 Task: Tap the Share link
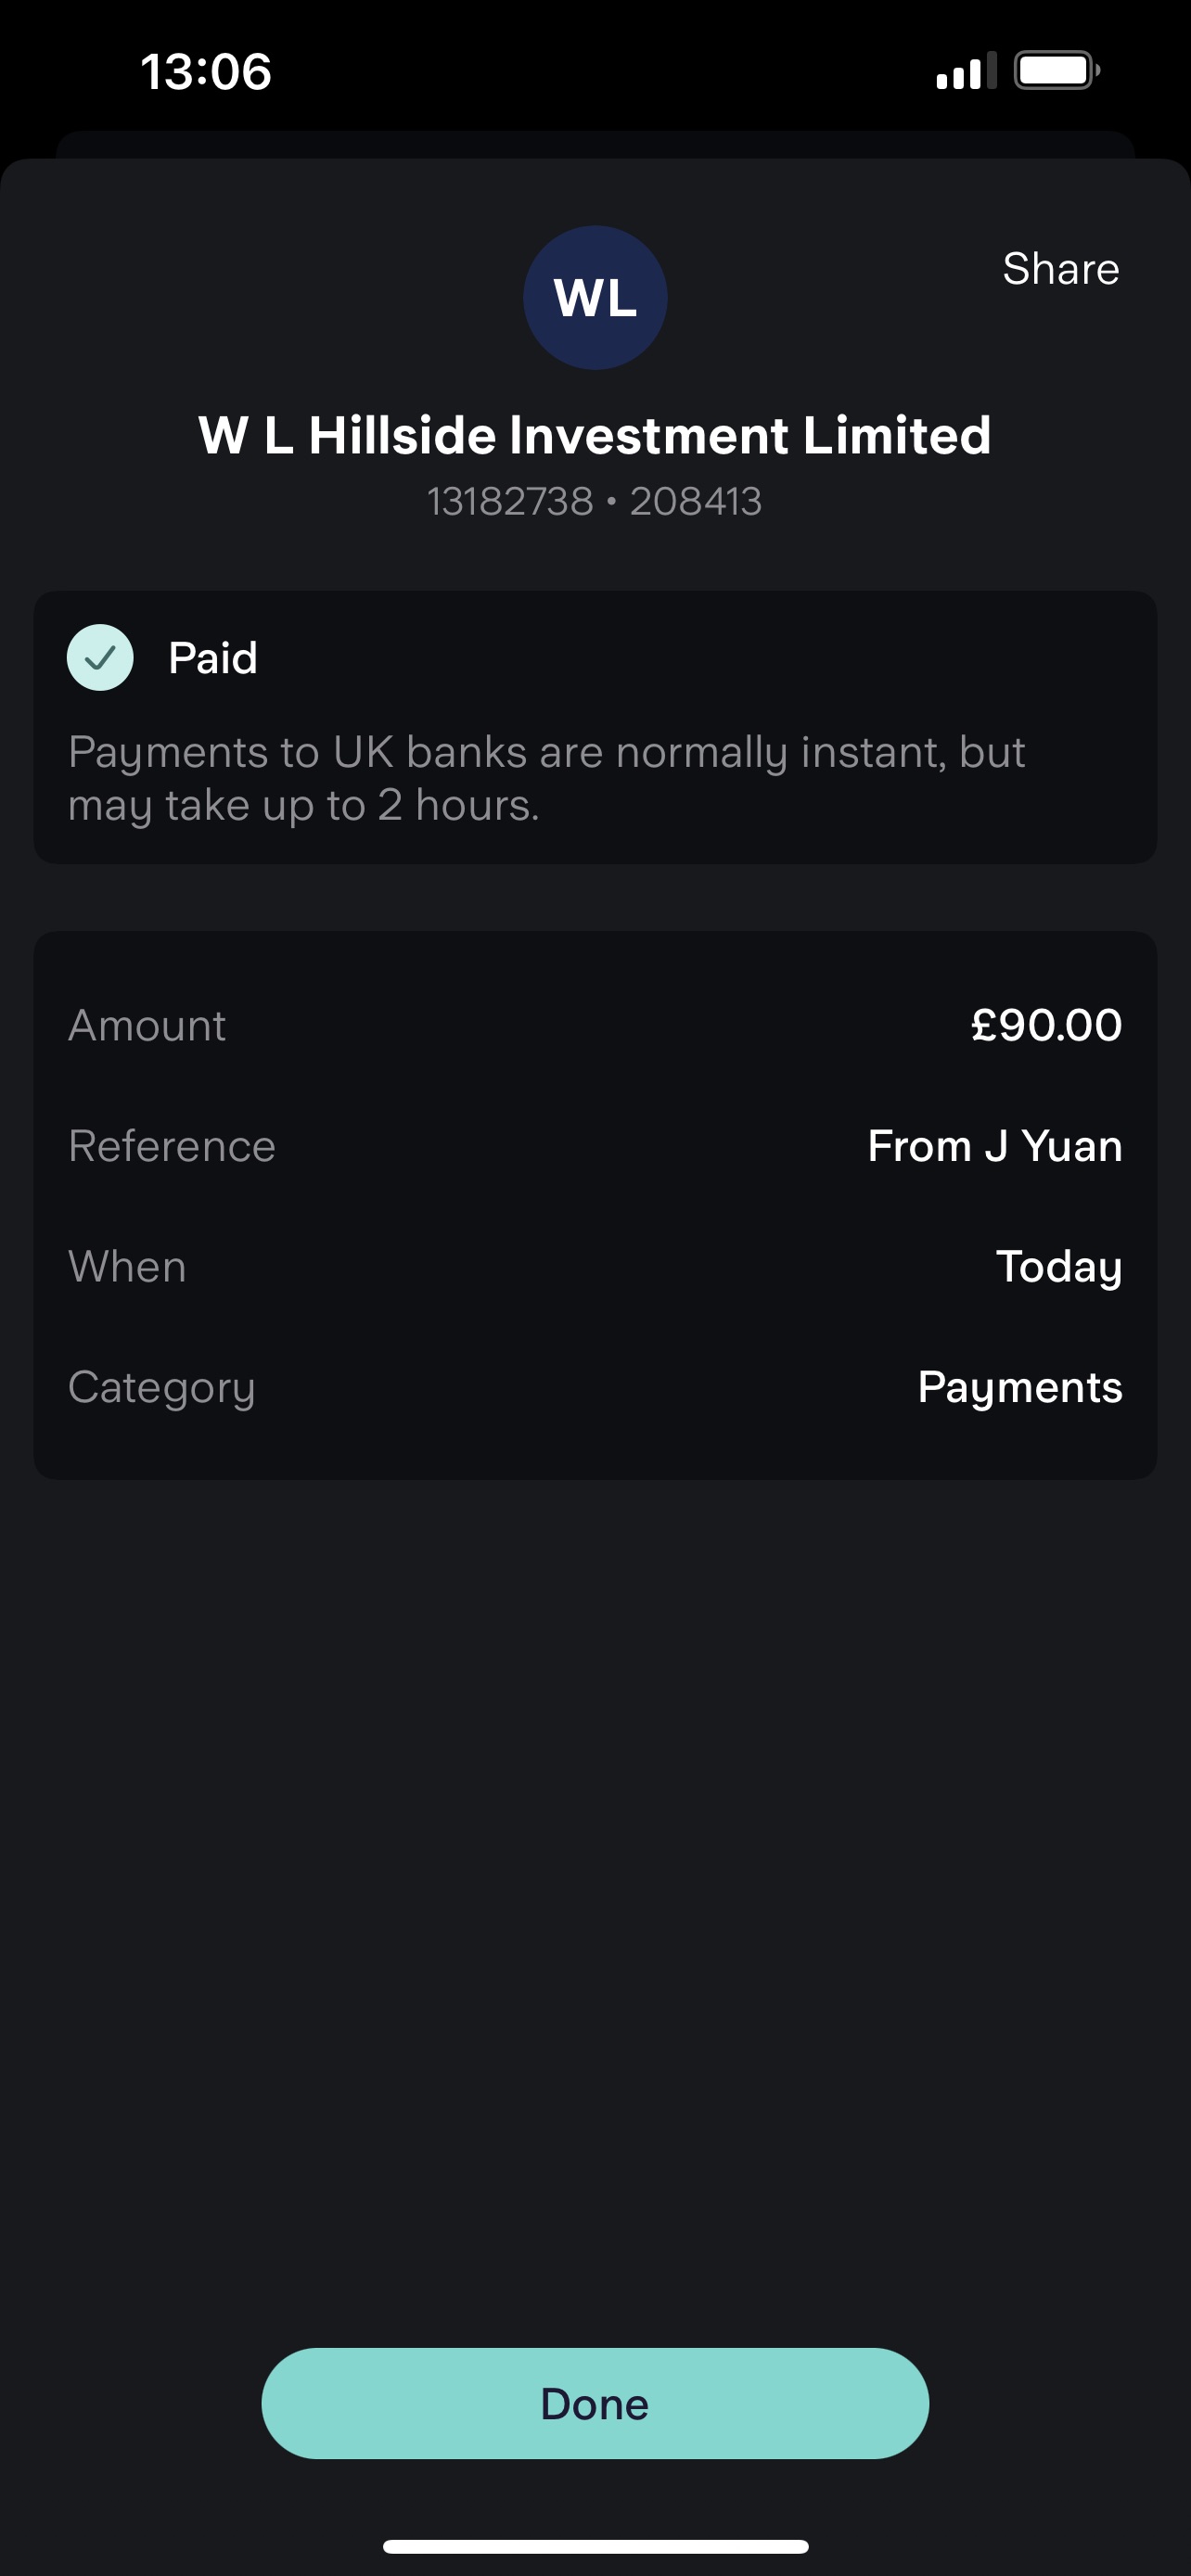pos(1060,269)
